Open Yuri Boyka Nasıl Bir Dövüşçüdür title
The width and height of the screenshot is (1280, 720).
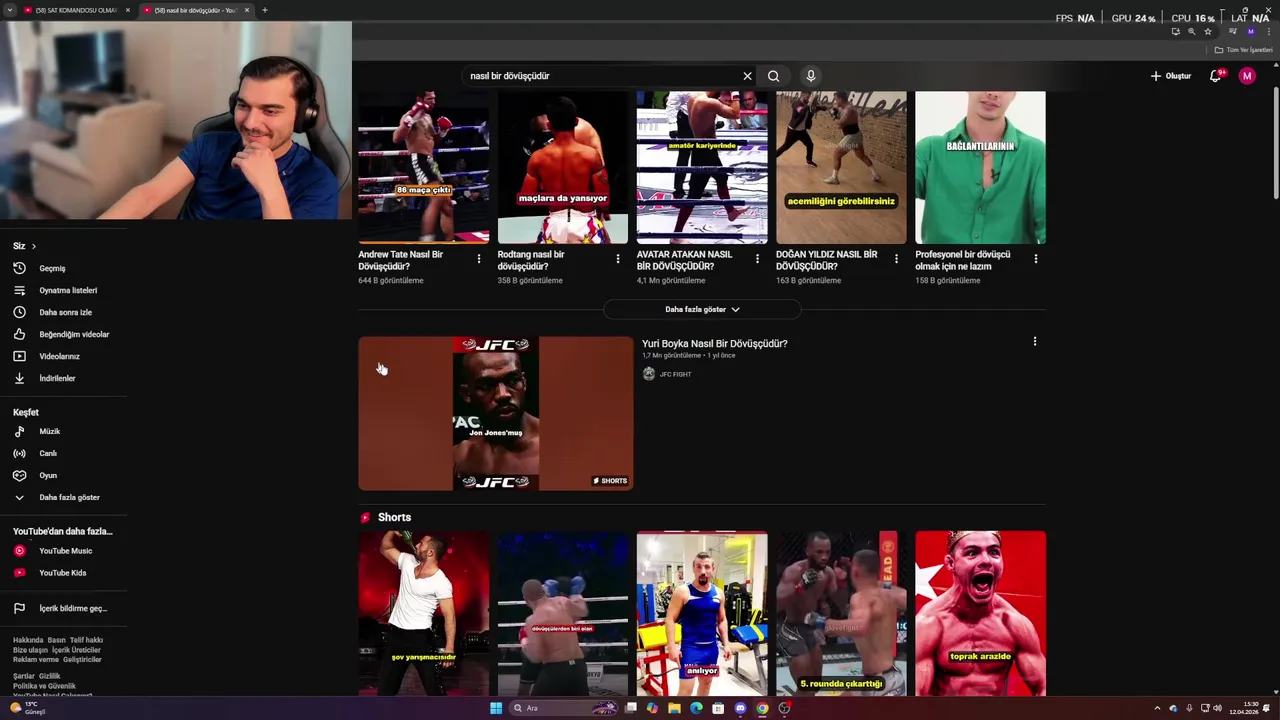(715, 343)
